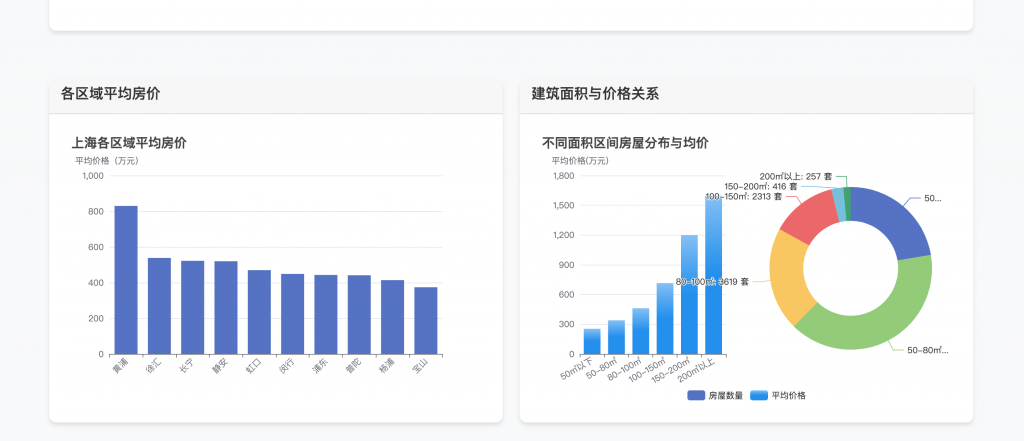Click the 900 y-axis value
The height and width of the screenshot is (441, 1024).
point(567,265)
